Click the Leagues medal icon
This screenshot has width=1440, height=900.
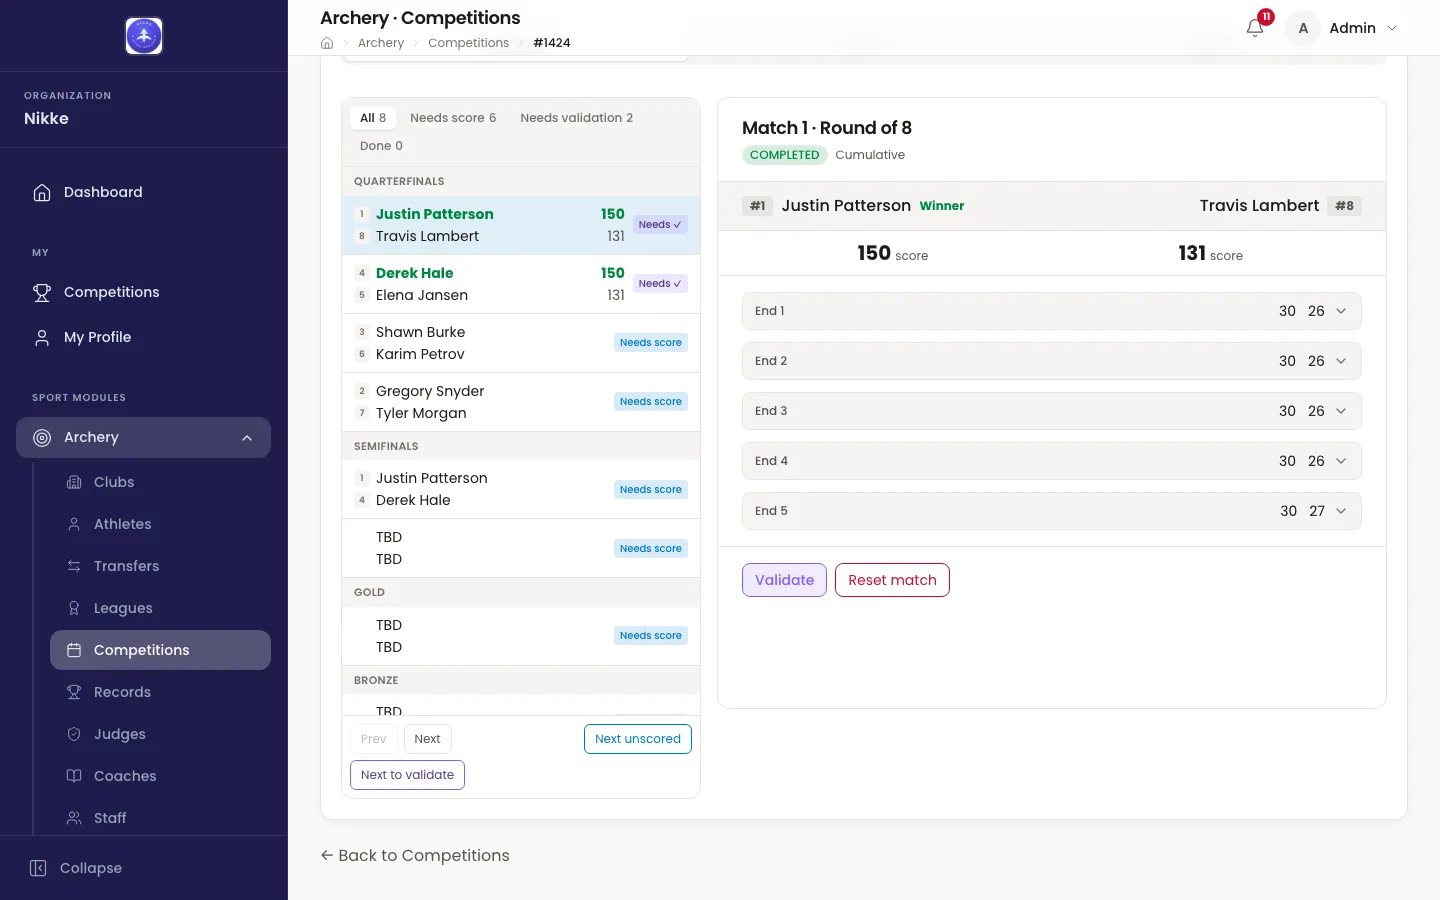(x=74, y=608)
